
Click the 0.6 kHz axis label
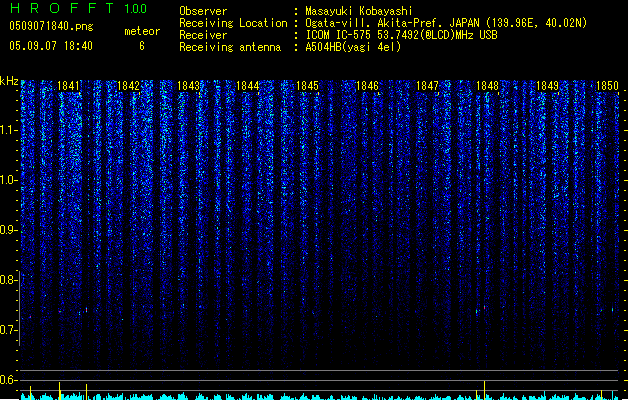(8, 380)
